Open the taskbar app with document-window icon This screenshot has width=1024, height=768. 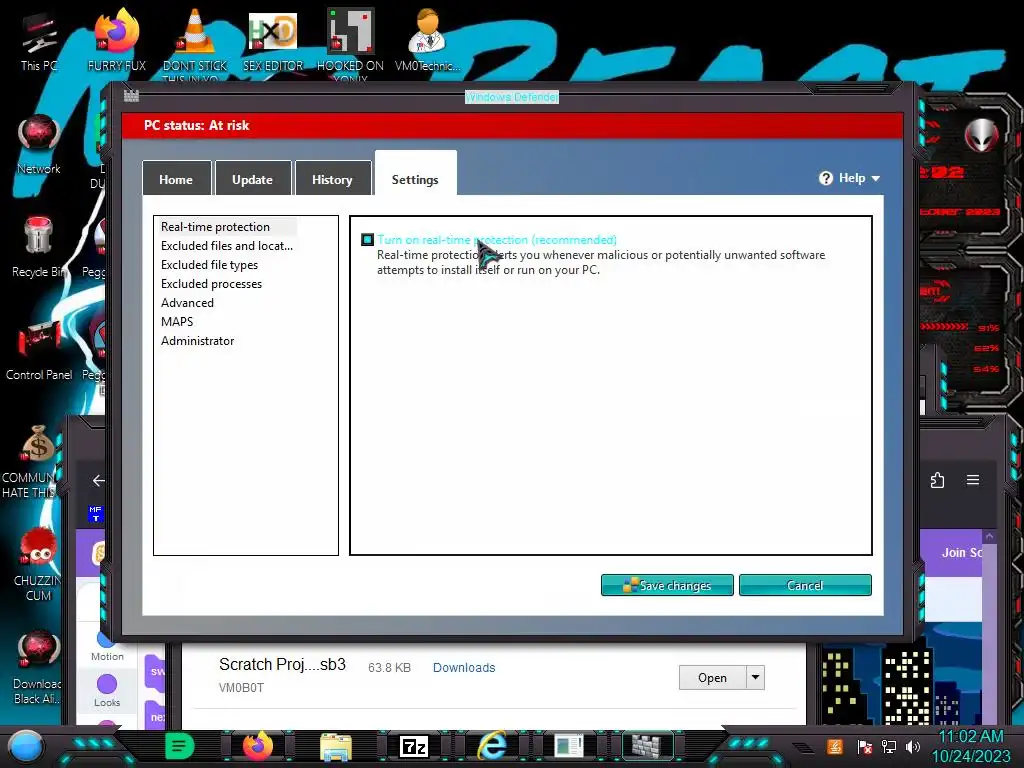pyautogui.click(x=569, y=746)
